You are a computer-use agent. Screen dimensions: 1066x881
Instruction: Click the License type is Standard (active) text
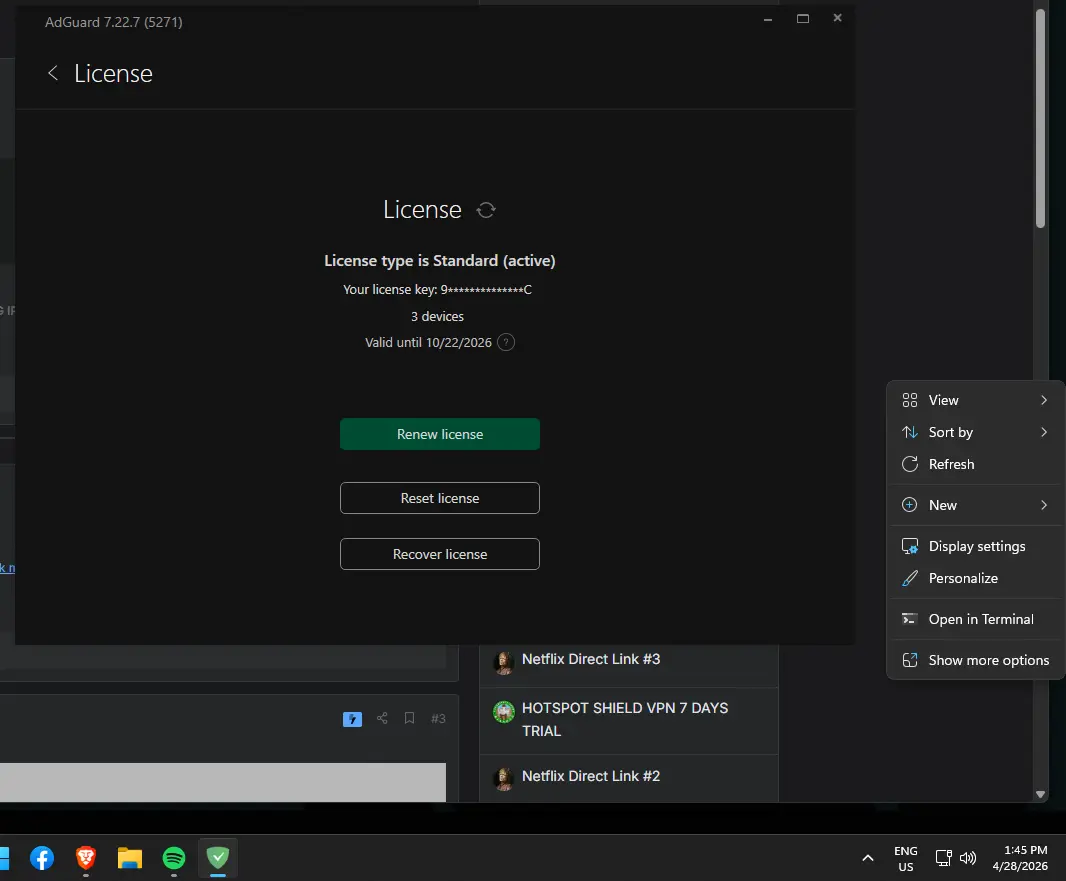point(440,261)
